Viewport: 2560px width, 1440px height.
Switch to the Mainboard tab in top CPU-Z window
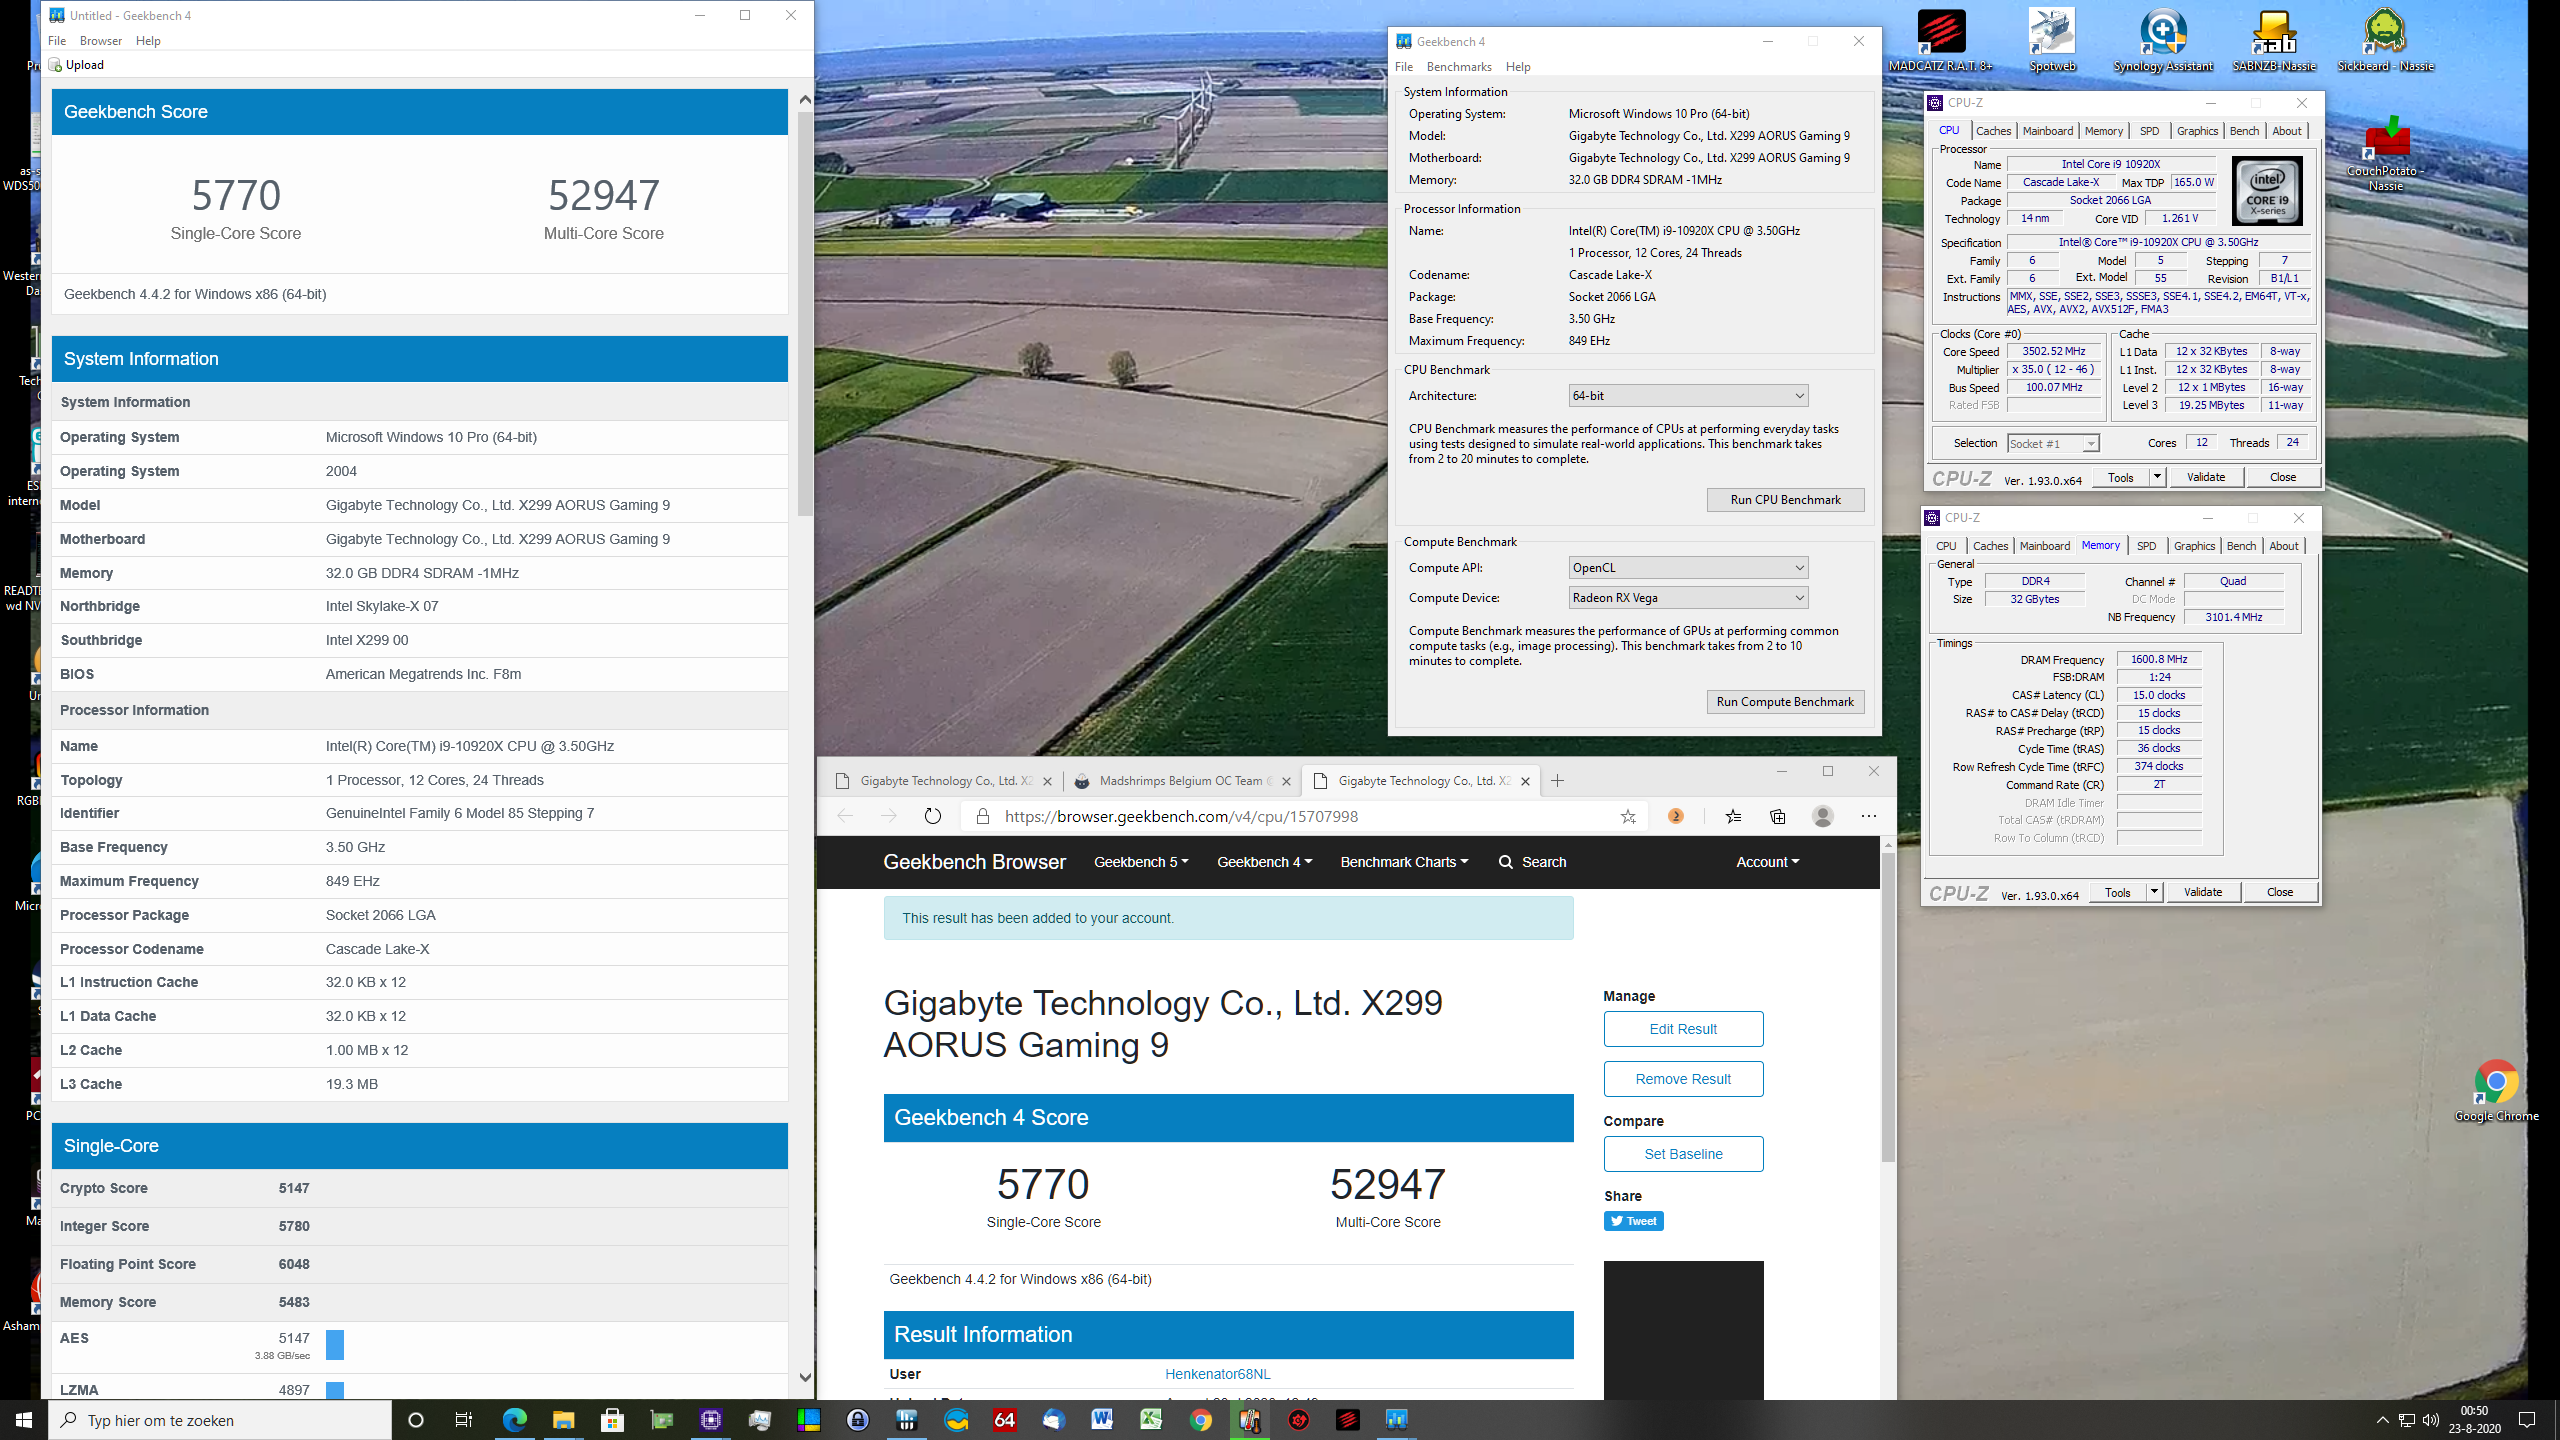coord(2047,131)
